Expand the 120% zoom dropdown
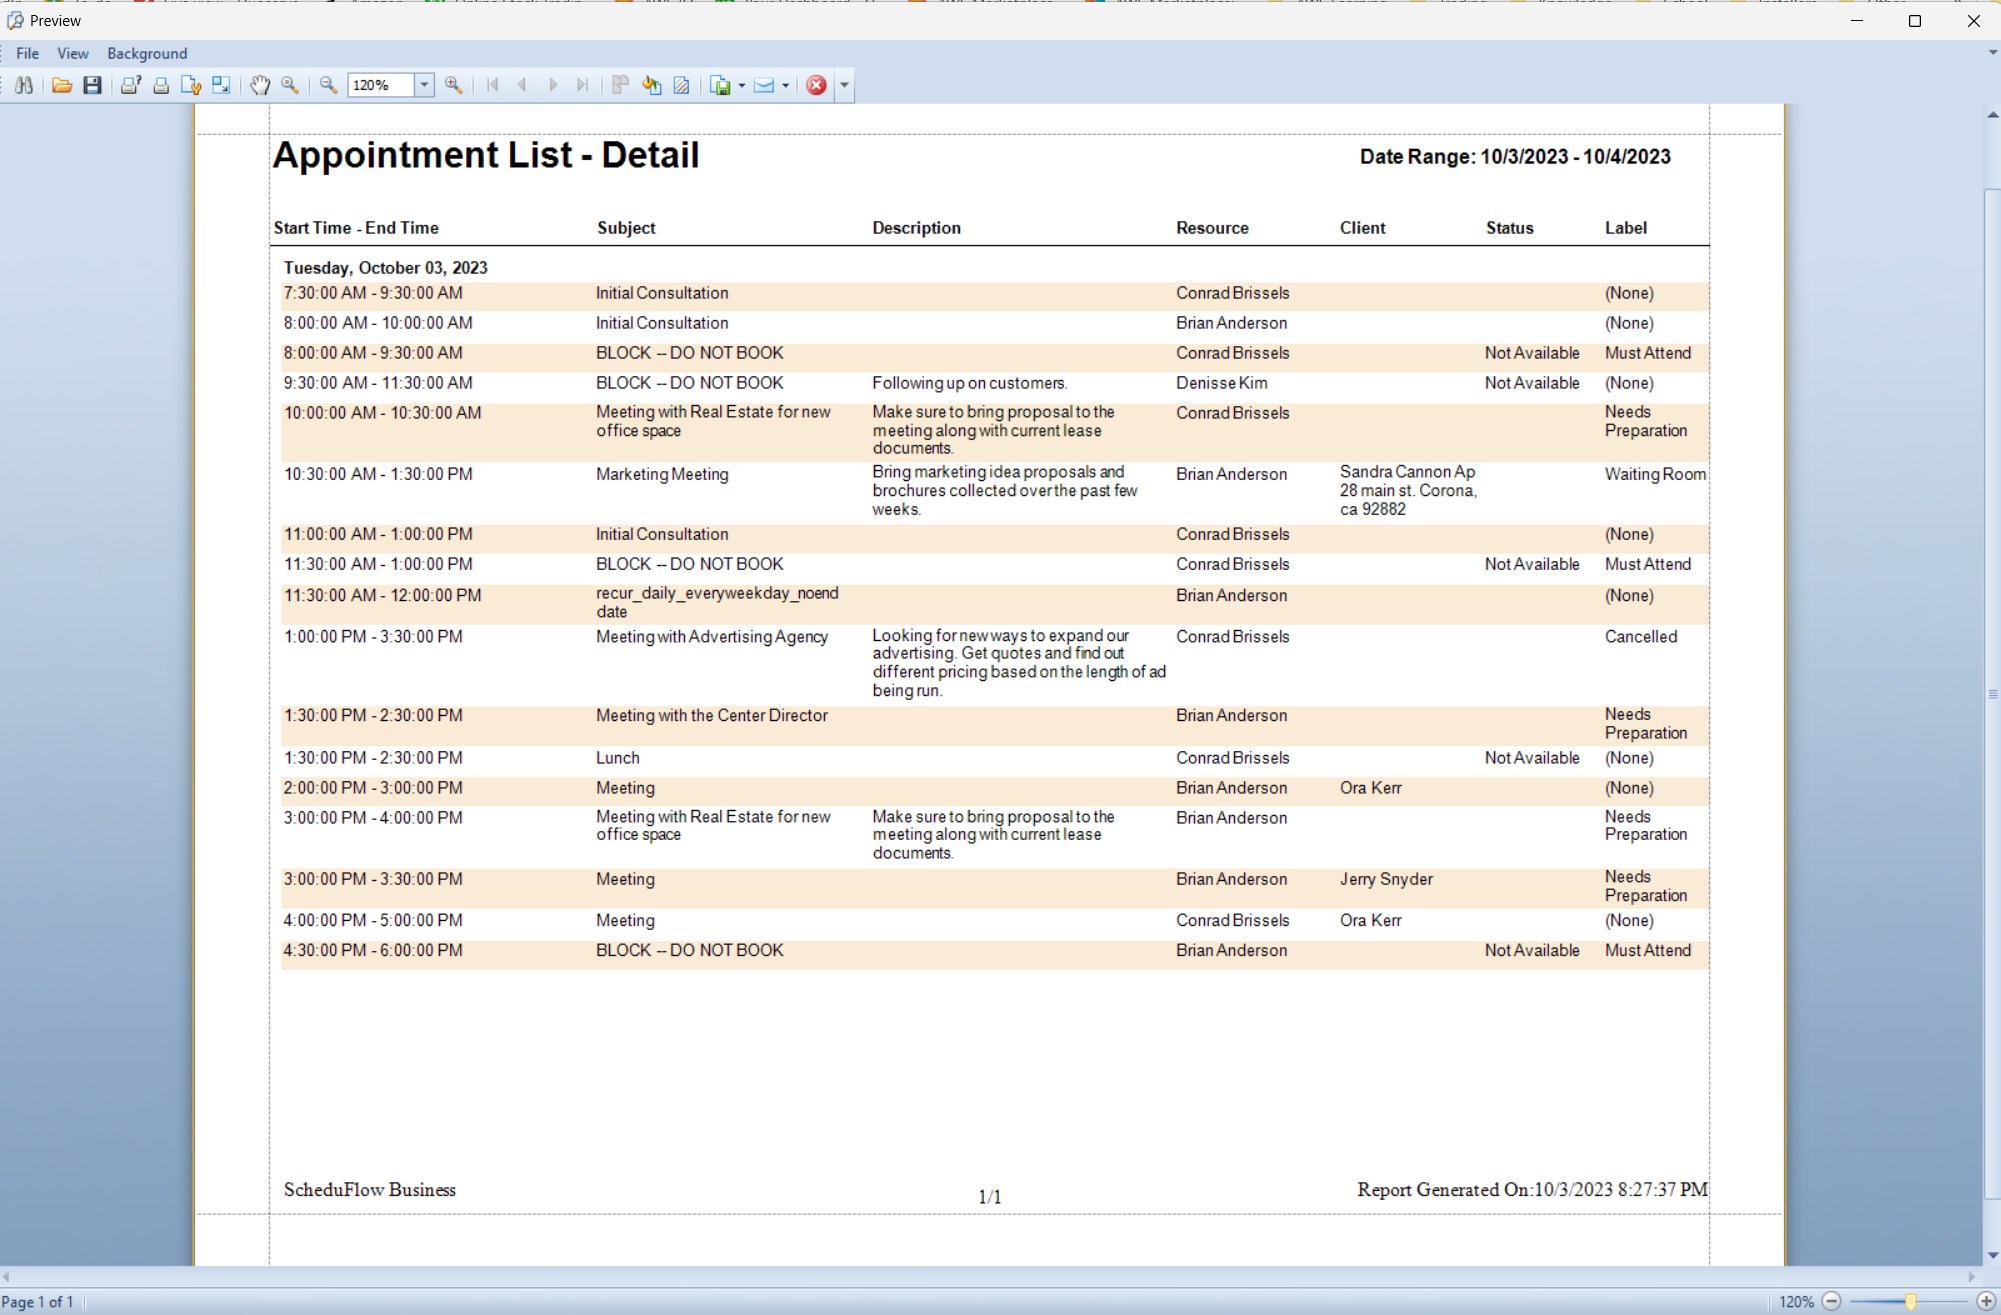The image size is (2001, 1315). click(424, 85)
